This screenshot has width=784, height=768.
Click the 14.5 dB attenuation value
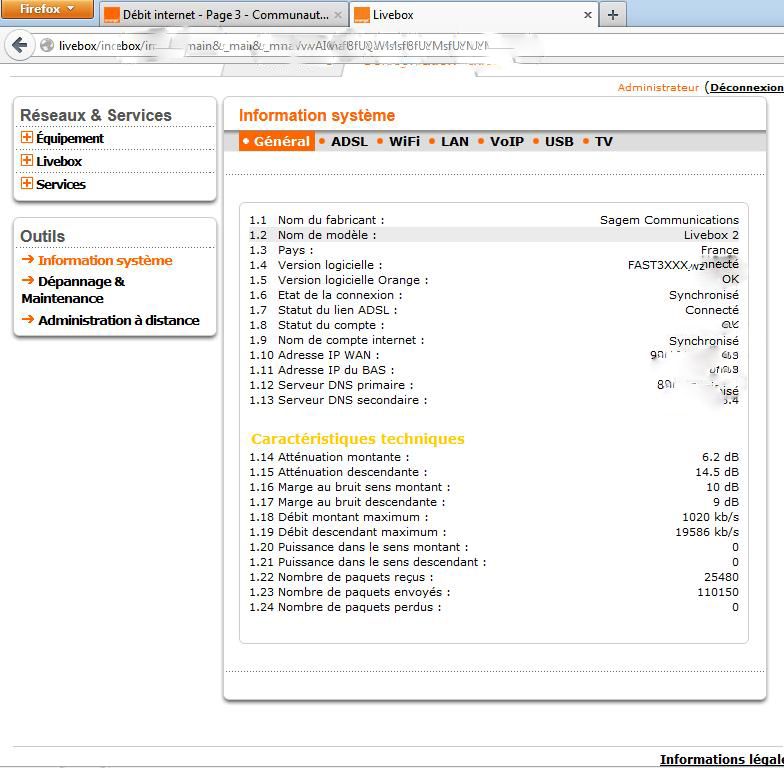(x=716, y=472)
